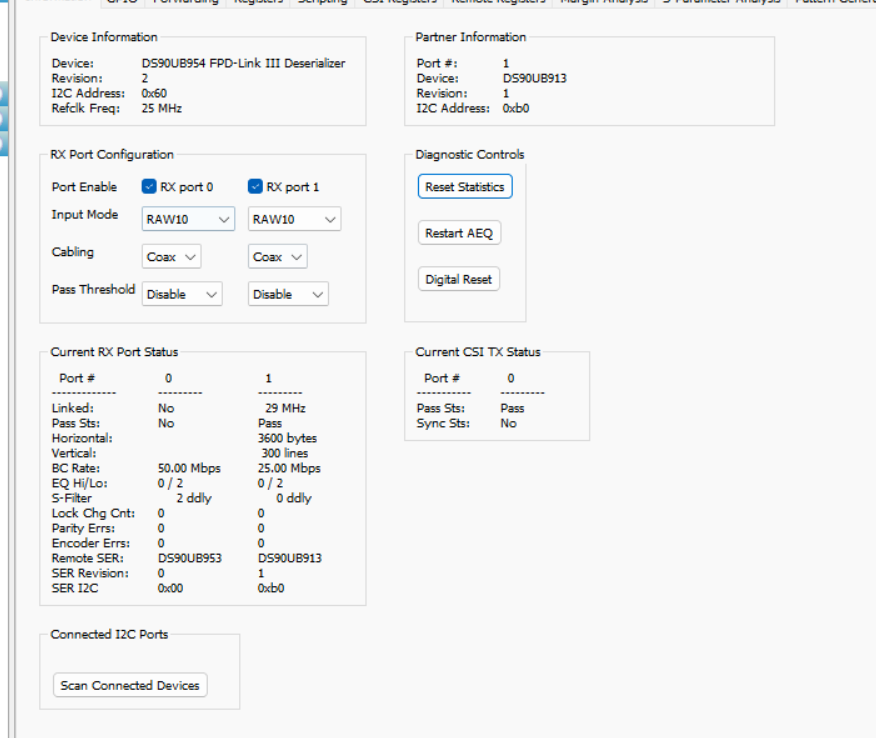
Task: Select the Refclk Freq value 25 MHz
Action: 161,108
